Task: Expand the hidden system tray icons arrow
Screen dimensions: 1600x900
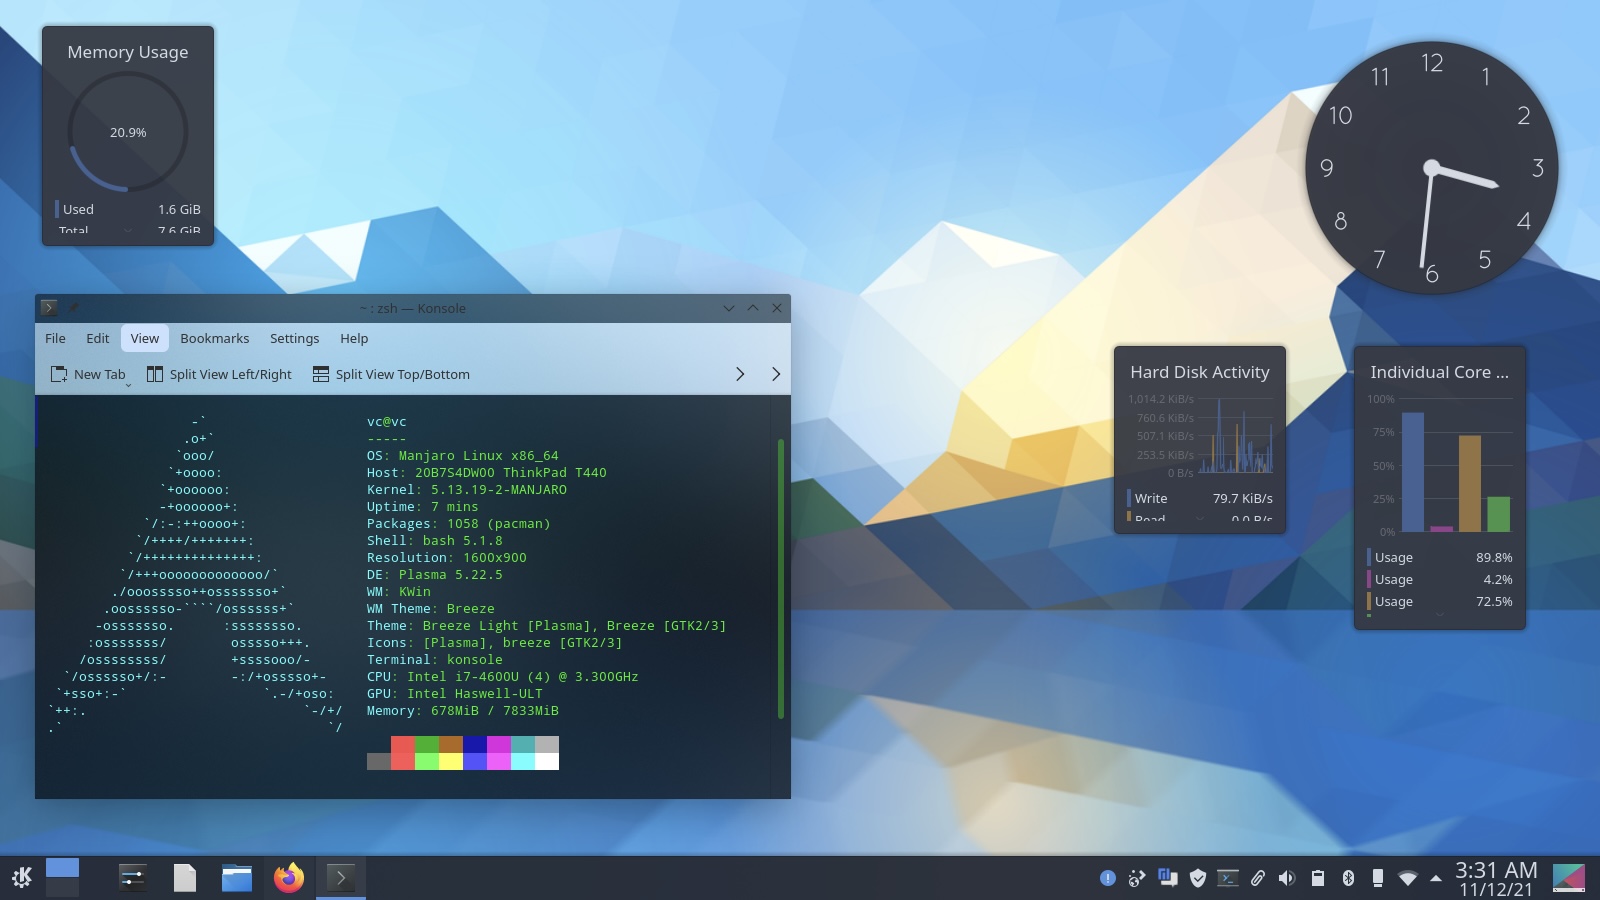Action: (x=1436, y=878)
